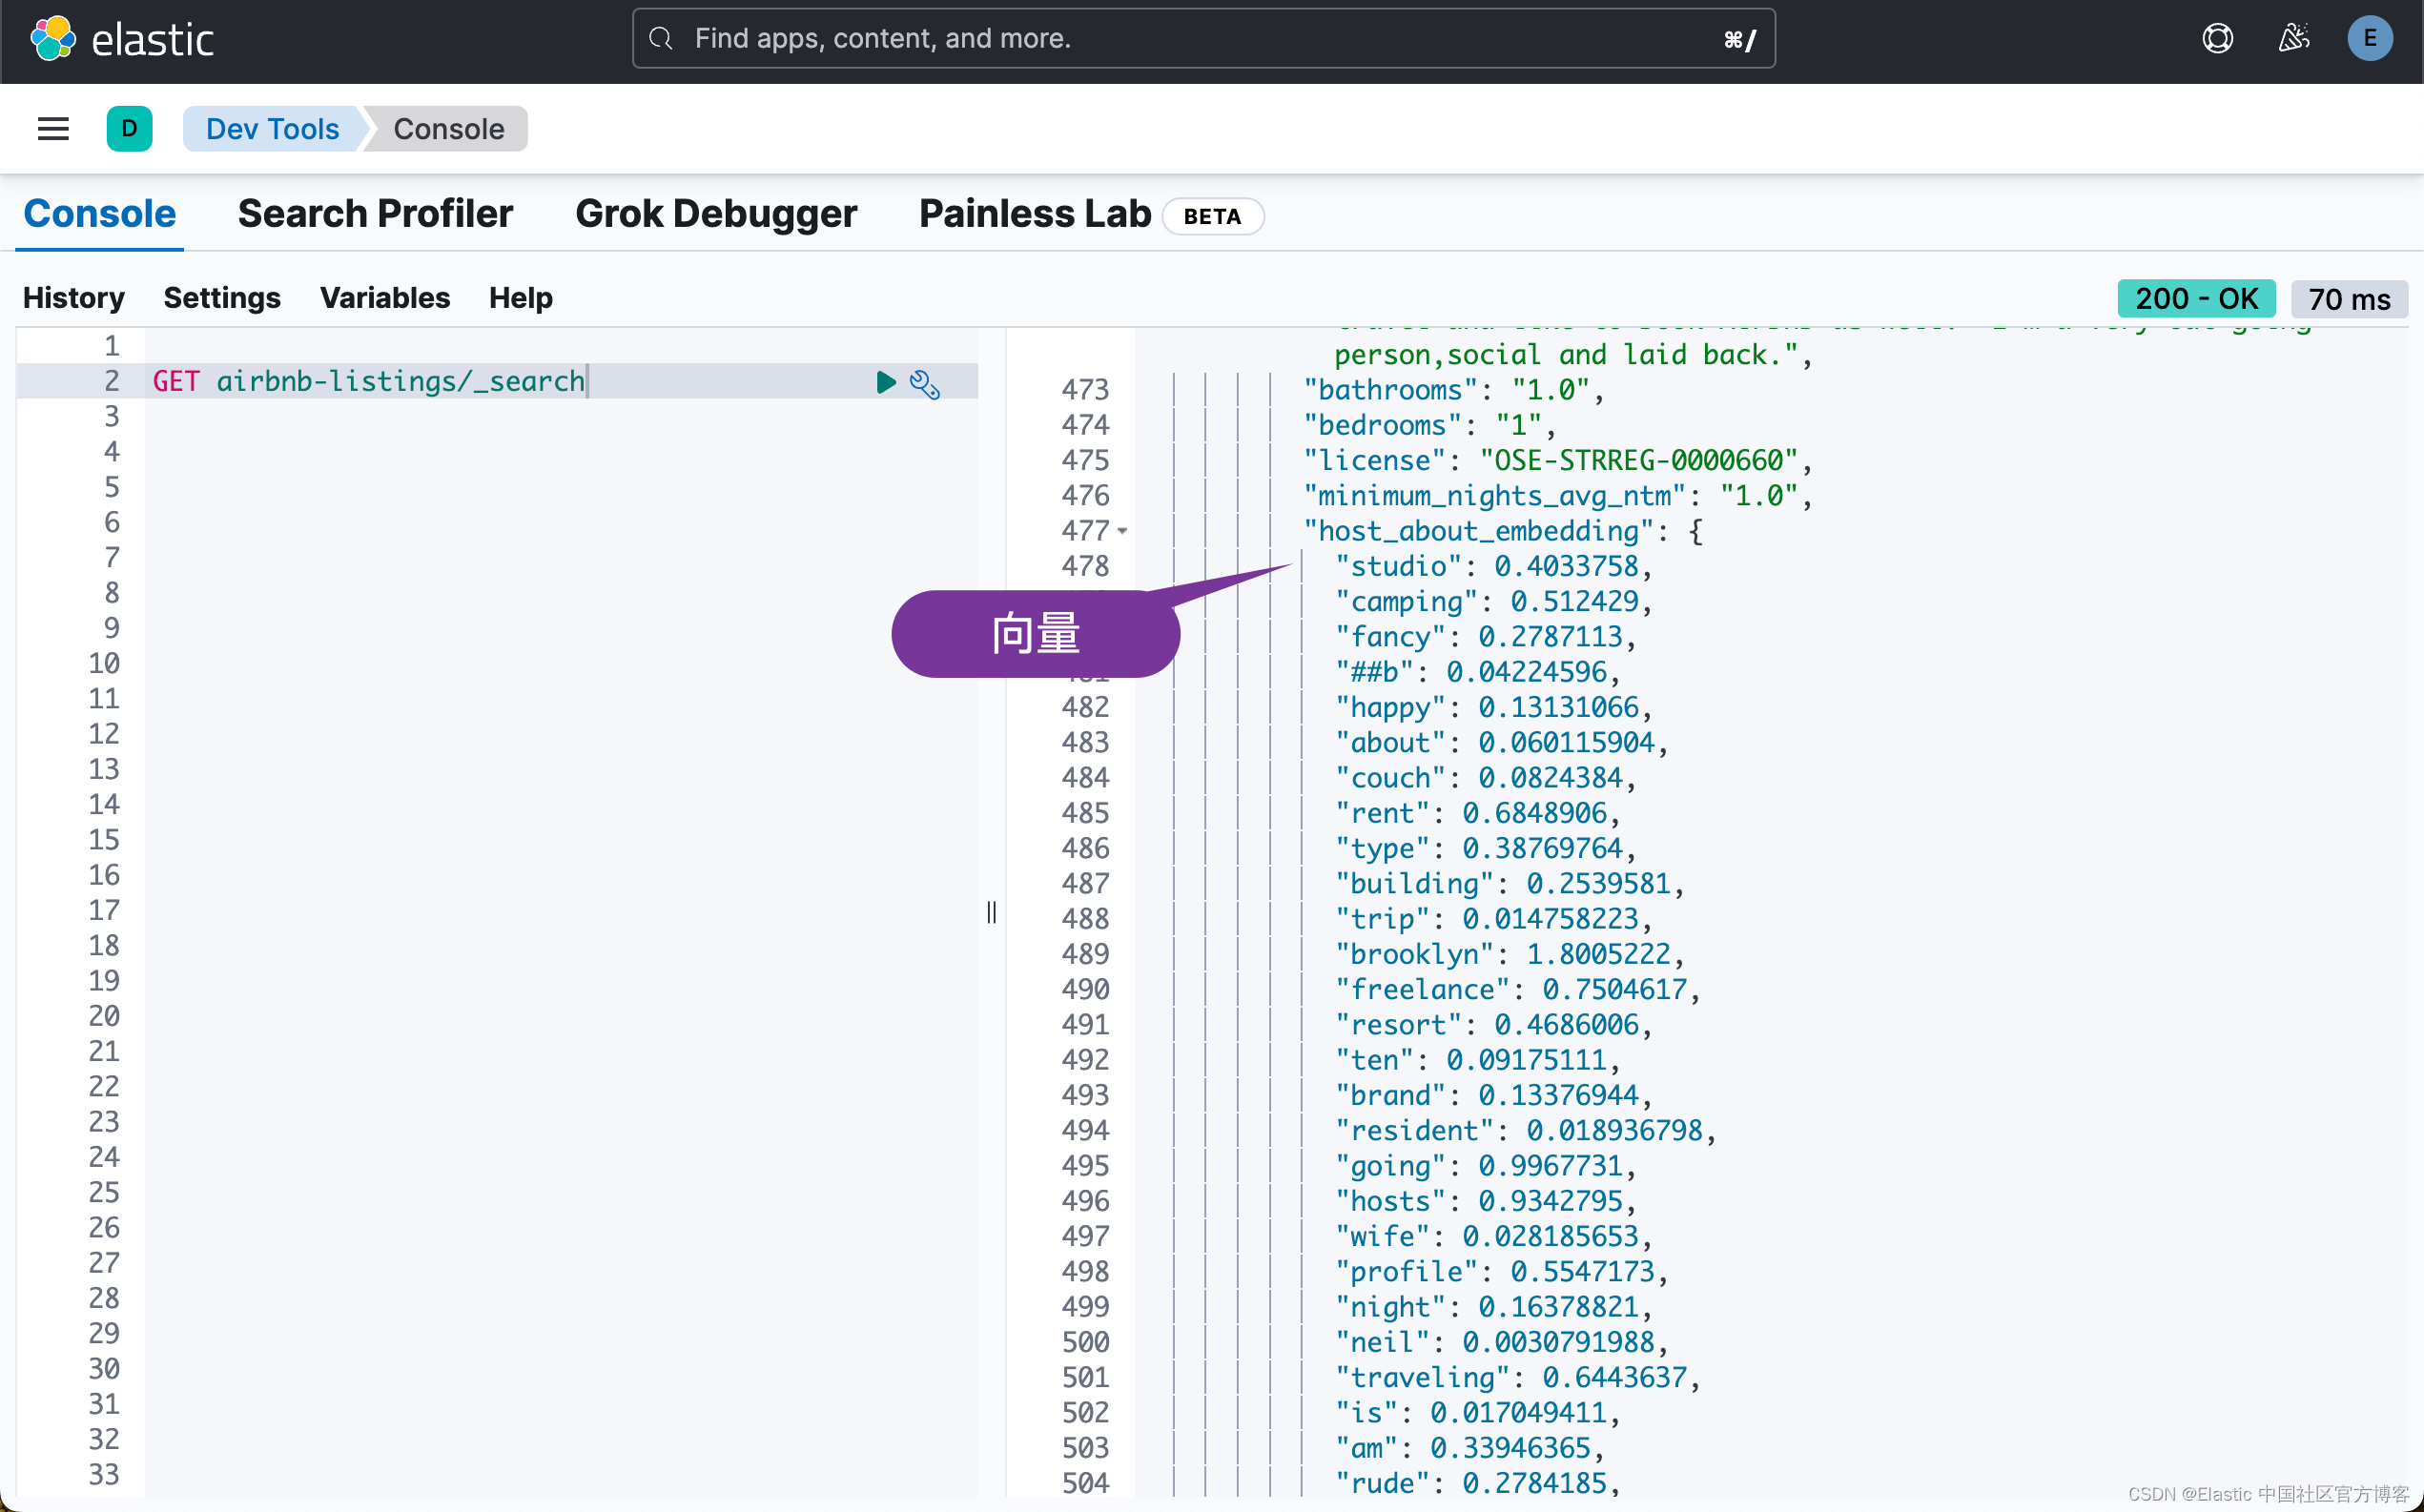The width and height of the screenshot is (2424, 1512).
Task: Open the Grok Debugger tab
Action: coord(716,214)
